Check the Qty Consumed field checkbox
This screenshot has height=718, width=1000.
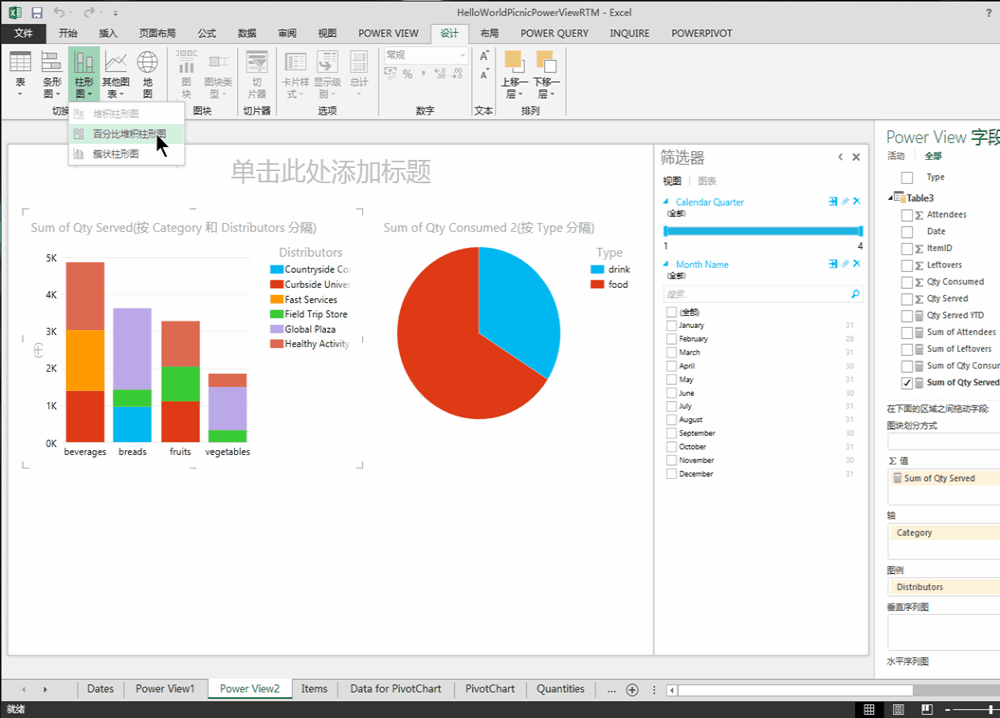pos(907,282)
